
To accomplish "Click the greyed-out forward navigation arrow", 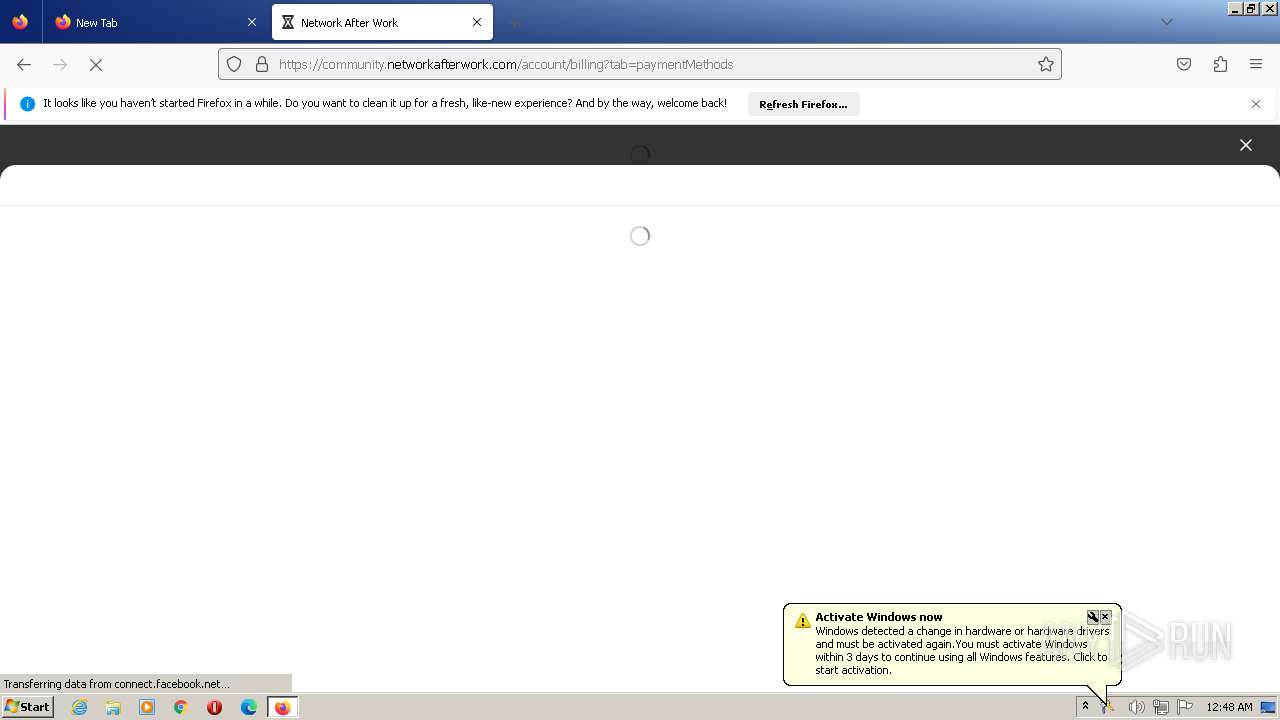I will coord(60,64).
